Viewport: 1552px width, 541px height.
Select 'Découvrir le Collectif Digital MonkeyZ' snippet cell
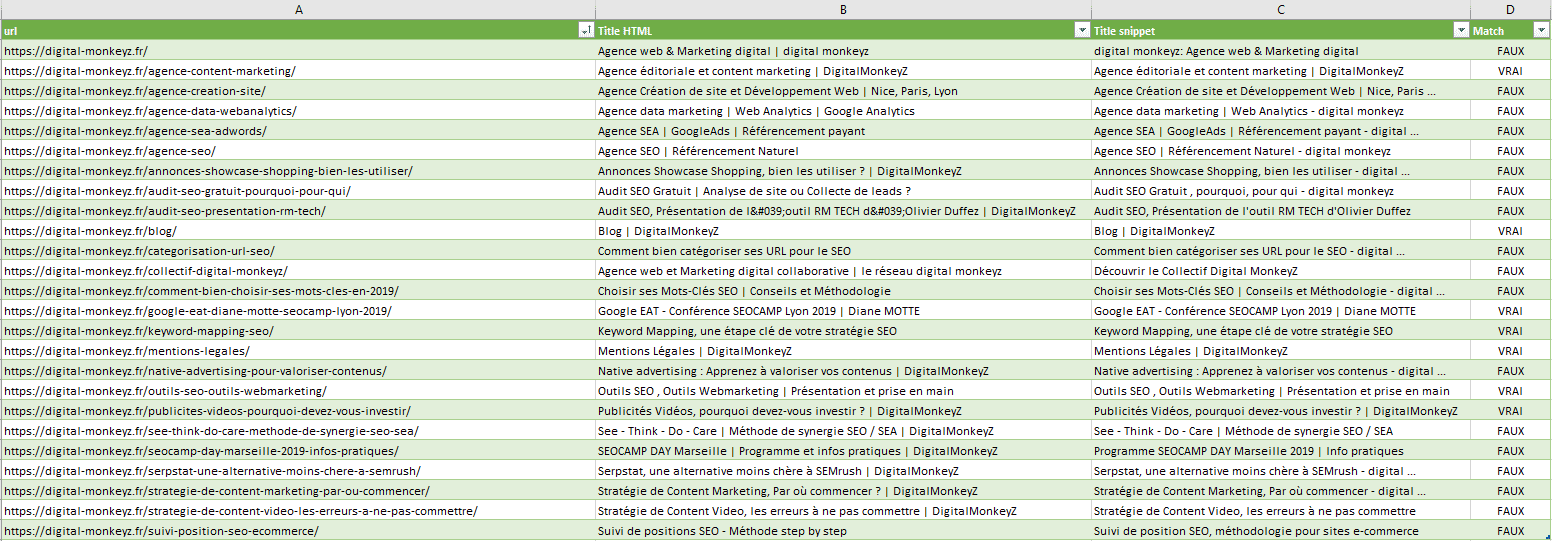[x=1195, y=271]
